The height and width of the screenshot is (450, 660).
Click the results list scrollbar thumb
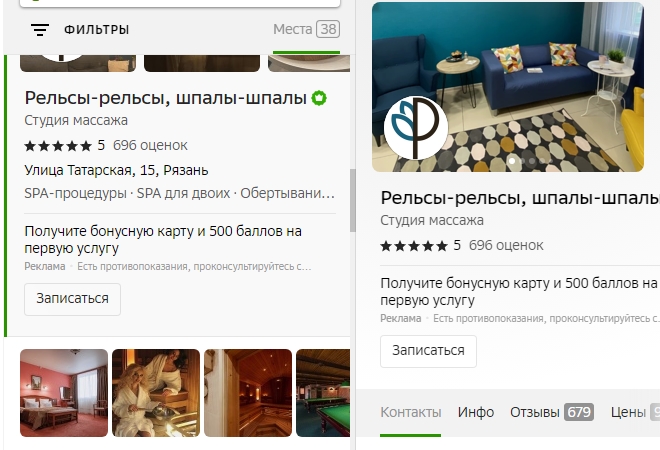tap(353, 200)
